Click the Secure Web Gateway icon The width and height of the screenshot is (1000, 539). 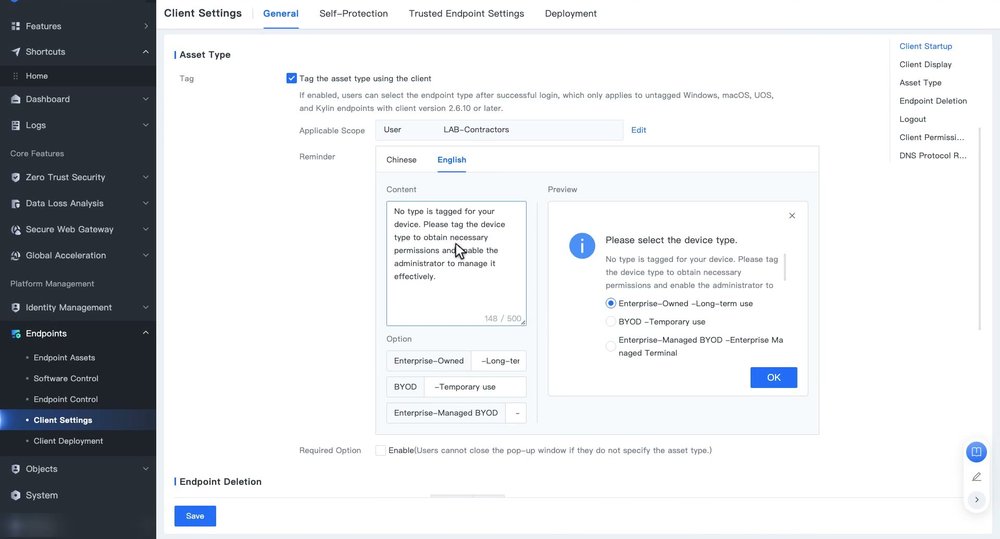[15, 230]
